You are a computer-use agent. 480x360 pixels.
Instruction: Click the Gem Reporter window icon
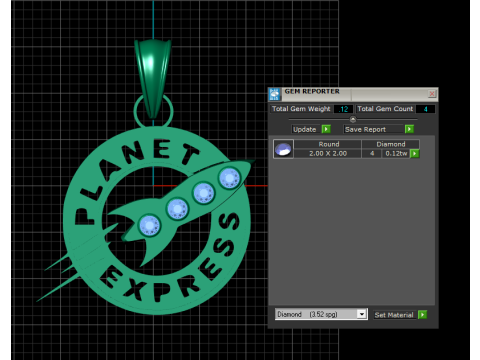point(274,94)
